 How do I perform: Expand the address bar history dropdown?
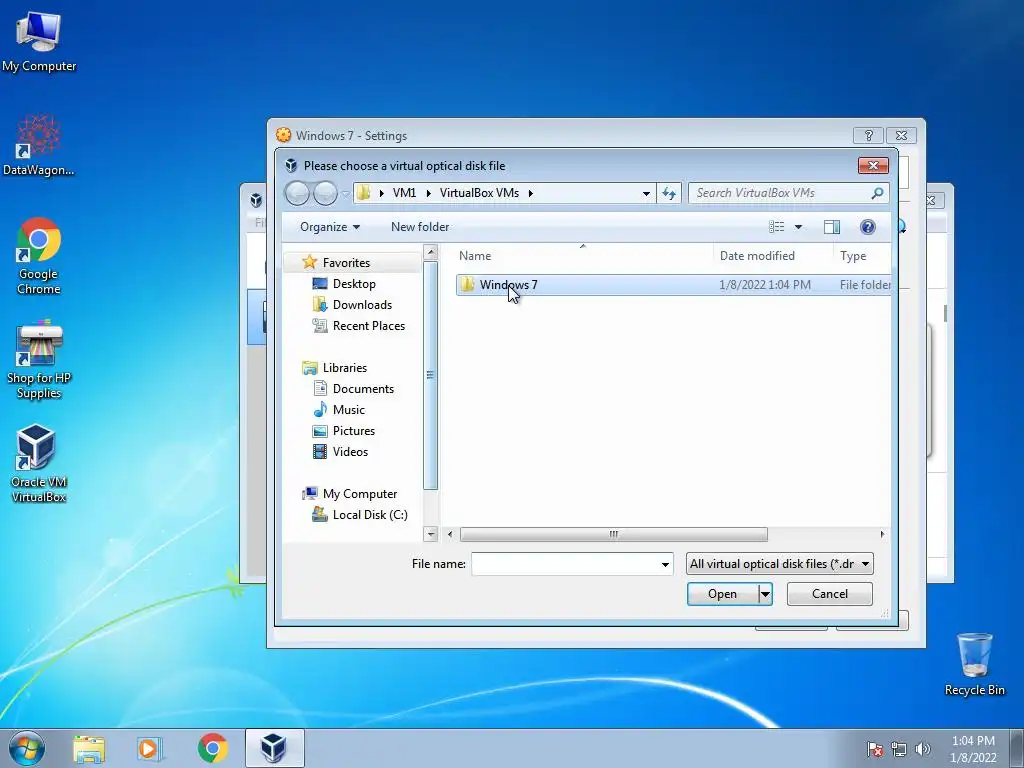click(x=646, y=193)
